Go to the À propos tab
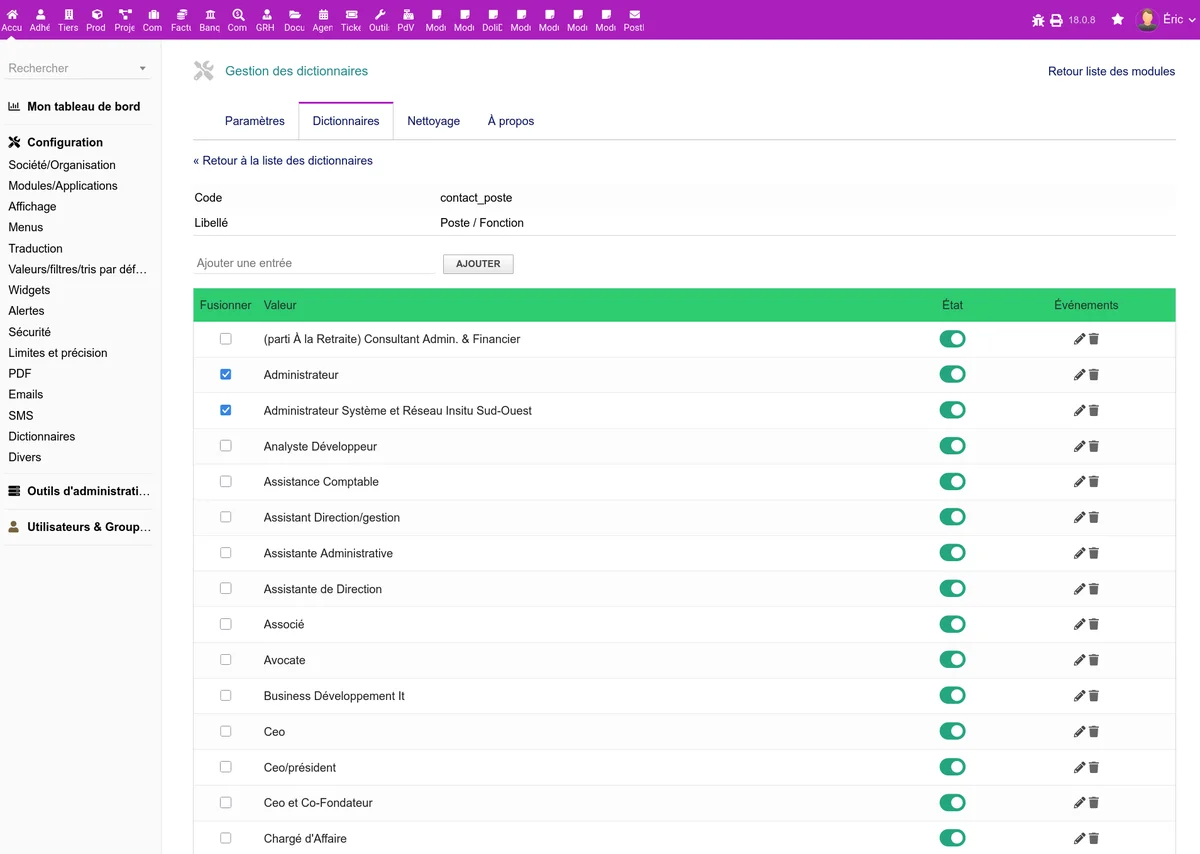The height and width of the screenshot is (854, 1200). (x=511, y=121)
